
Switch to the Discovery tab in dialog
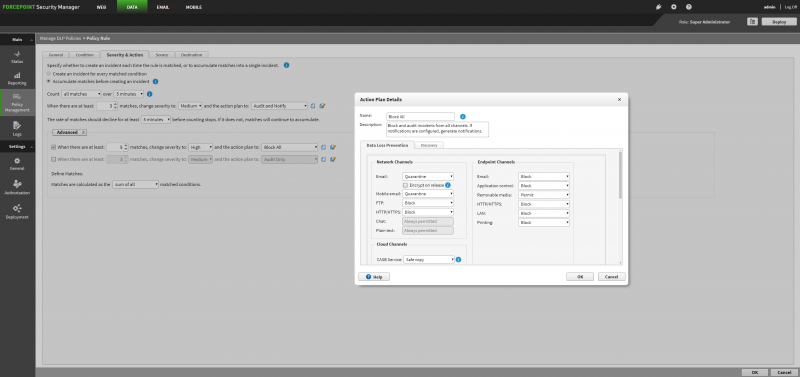[x=429, y=145]
